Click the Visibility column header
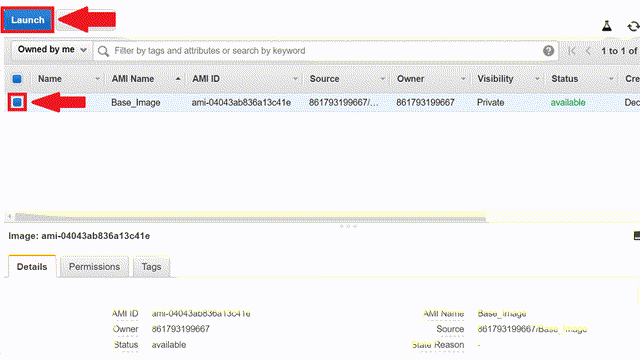 pyautogui.click(x=495, y=79)
